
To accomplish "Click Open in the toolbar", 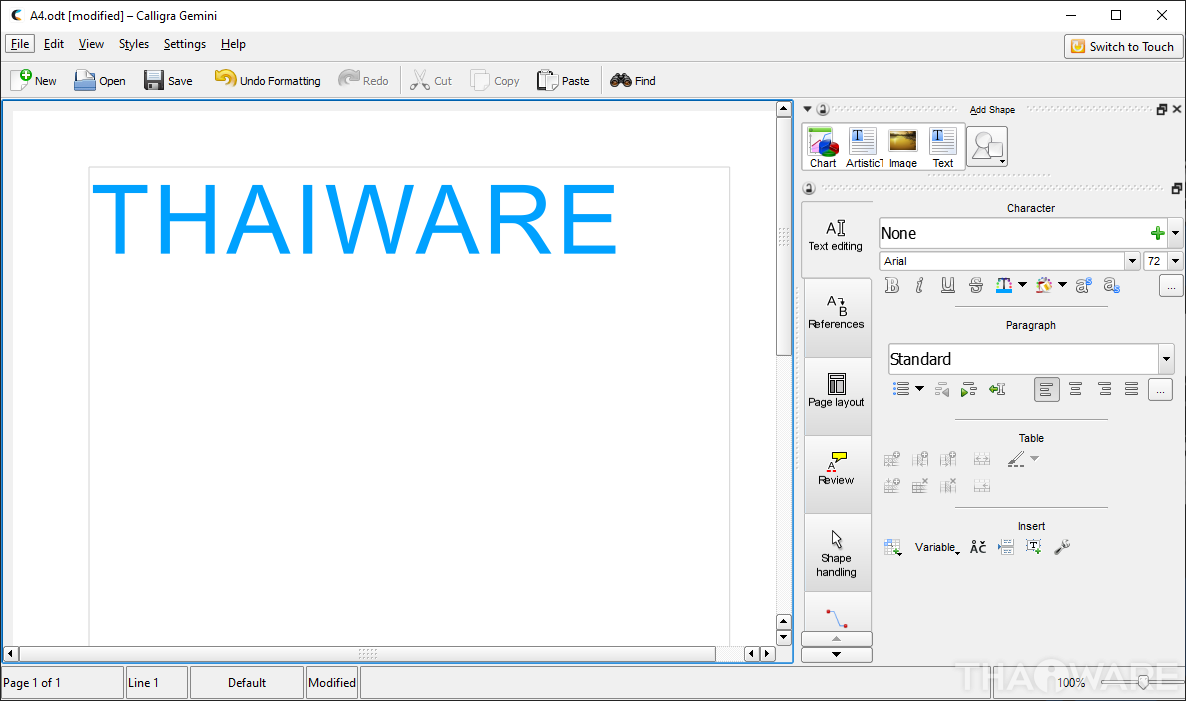I will [100, 80].
